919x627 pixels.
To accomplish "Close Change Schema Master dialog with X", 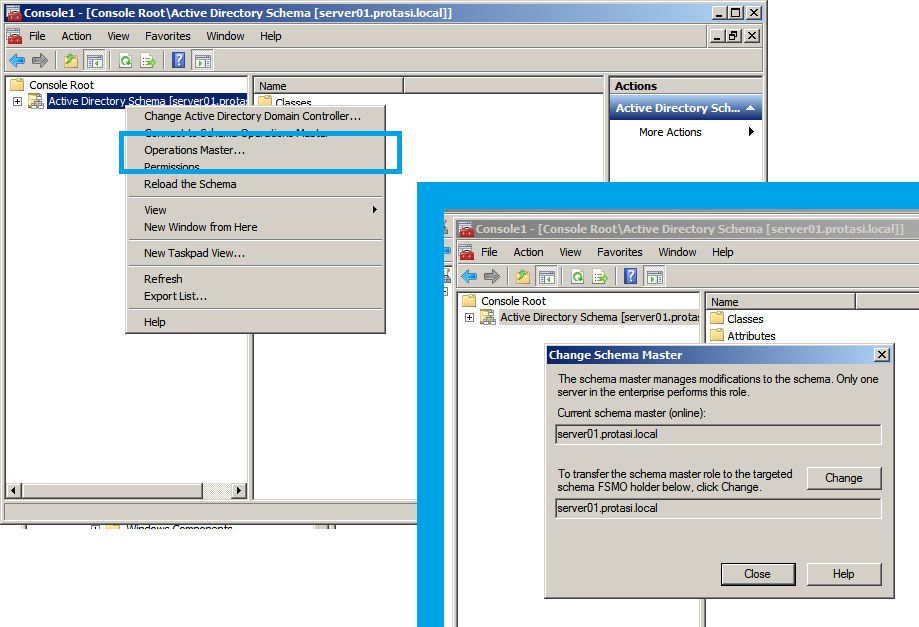I will pyautogui.click(x=881, y=355).
